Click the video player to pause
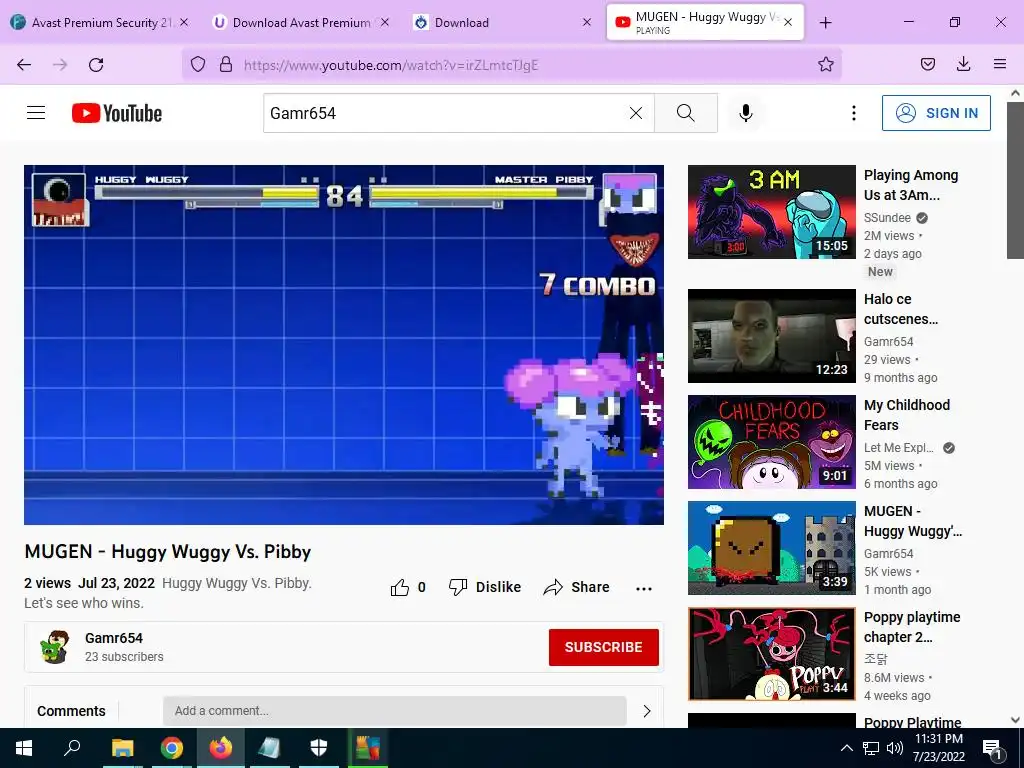This screenshot has width=1024, height=768. (344, 345)
